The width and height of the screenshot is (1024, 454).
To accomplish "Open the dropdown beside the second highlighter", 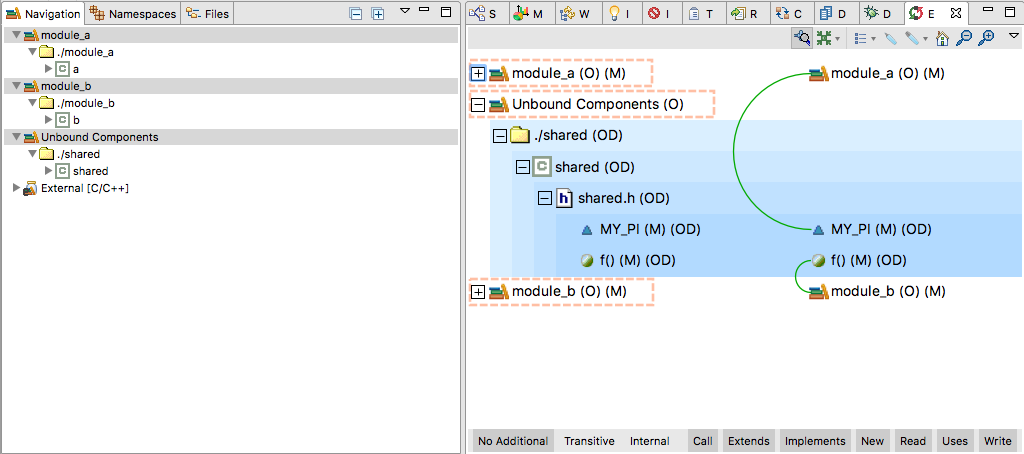I will 925,39.
